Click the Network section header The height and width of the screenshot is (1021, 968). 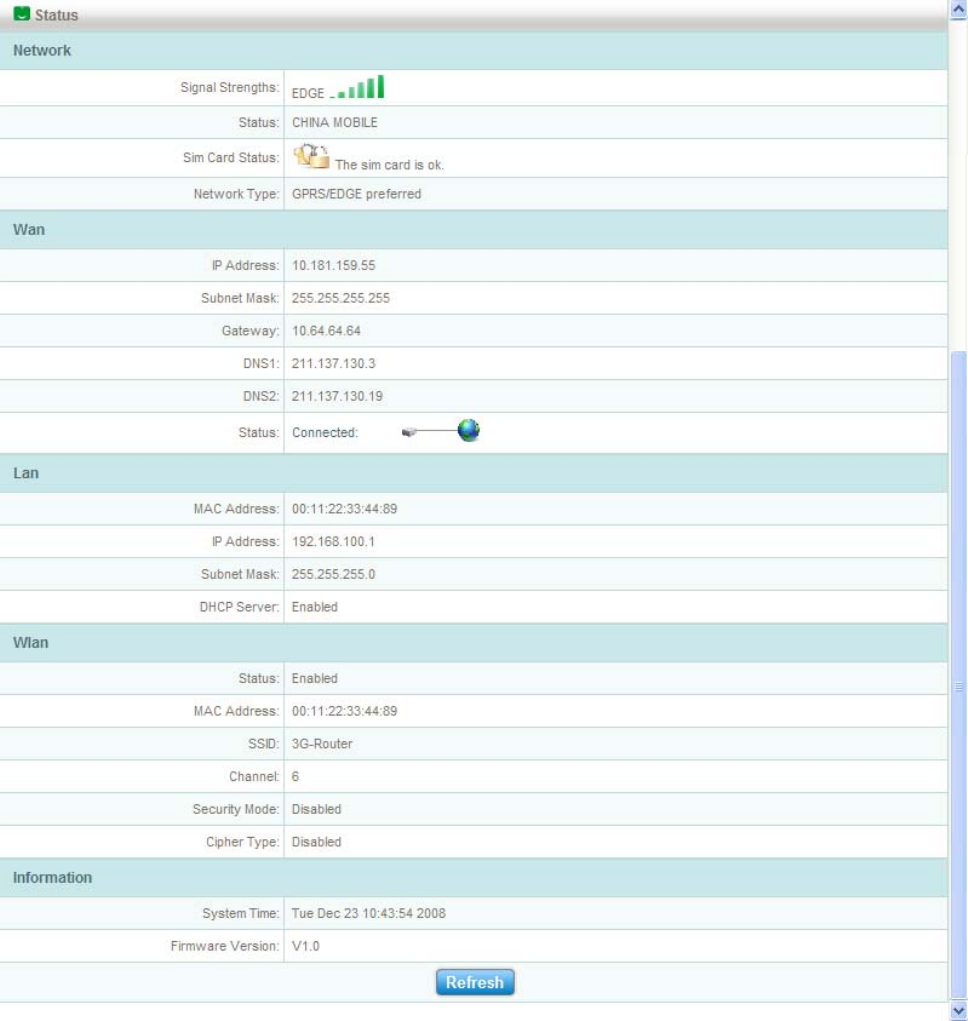pos(473,51)
